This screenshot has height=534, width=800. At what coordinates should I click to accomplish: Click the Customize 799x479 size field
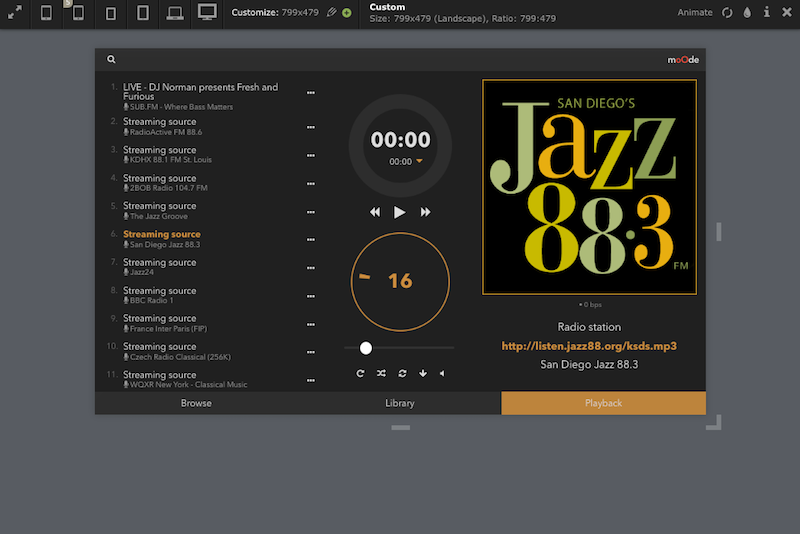(x=275, y=12)
